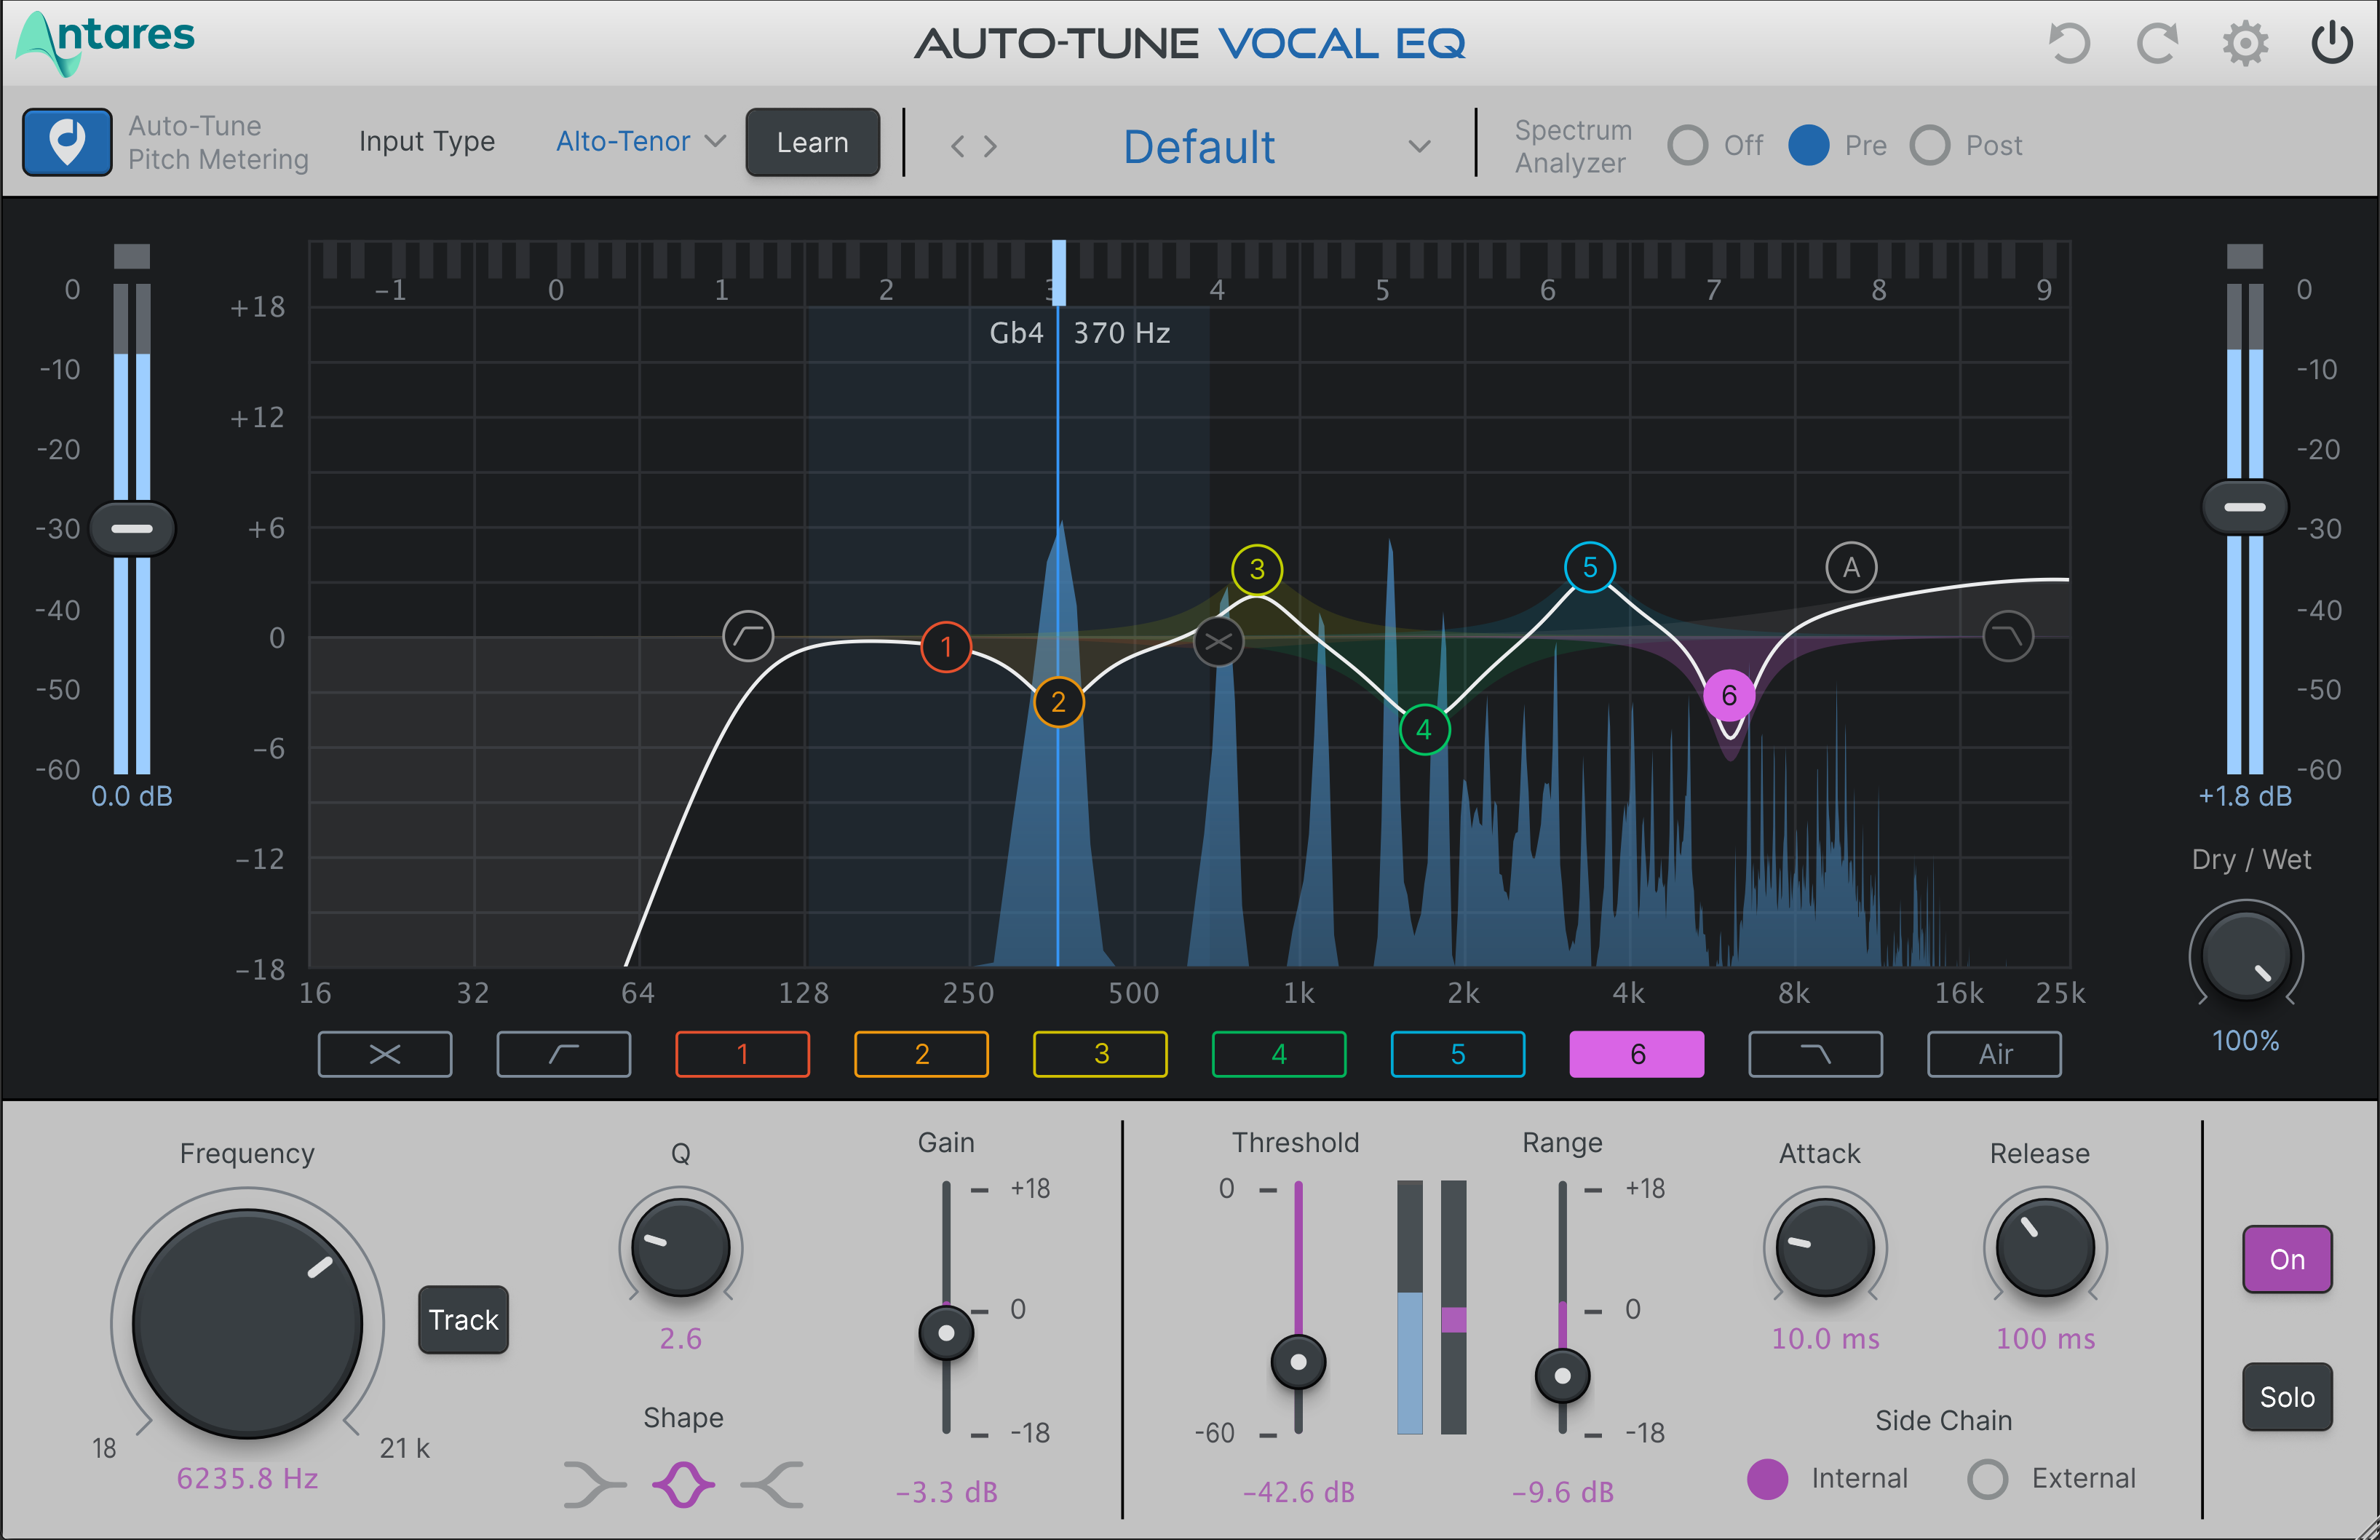The width and height of the screenshot is (2380, 1540).
Task: Open the Auto-Tune Pitch Metering panel
Action: pos(66,142)
